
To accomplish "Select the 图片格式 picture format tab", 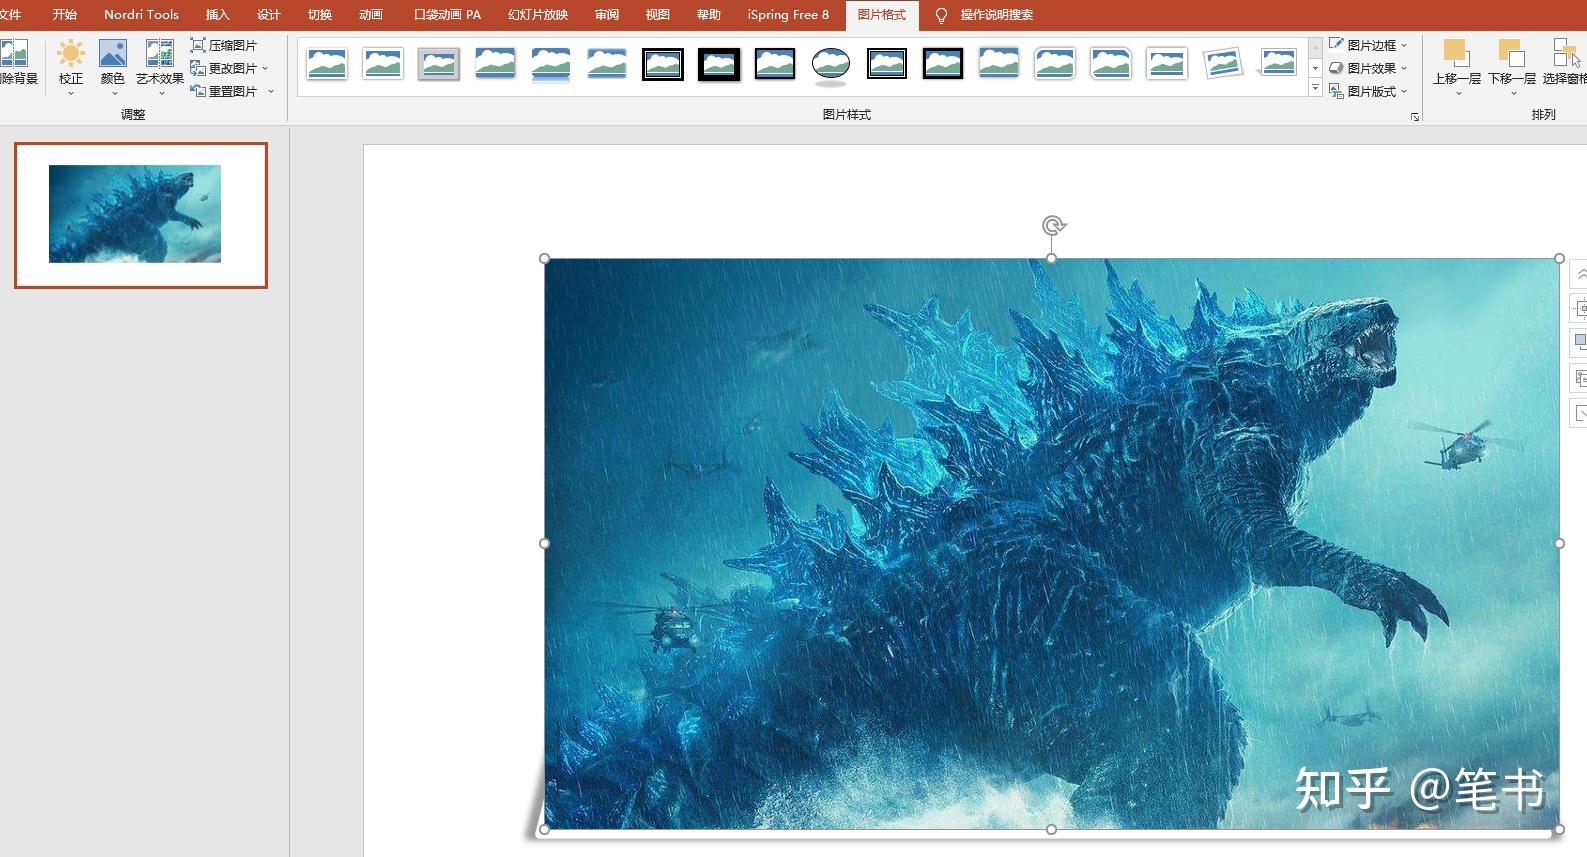I will (x=881, y=15).
